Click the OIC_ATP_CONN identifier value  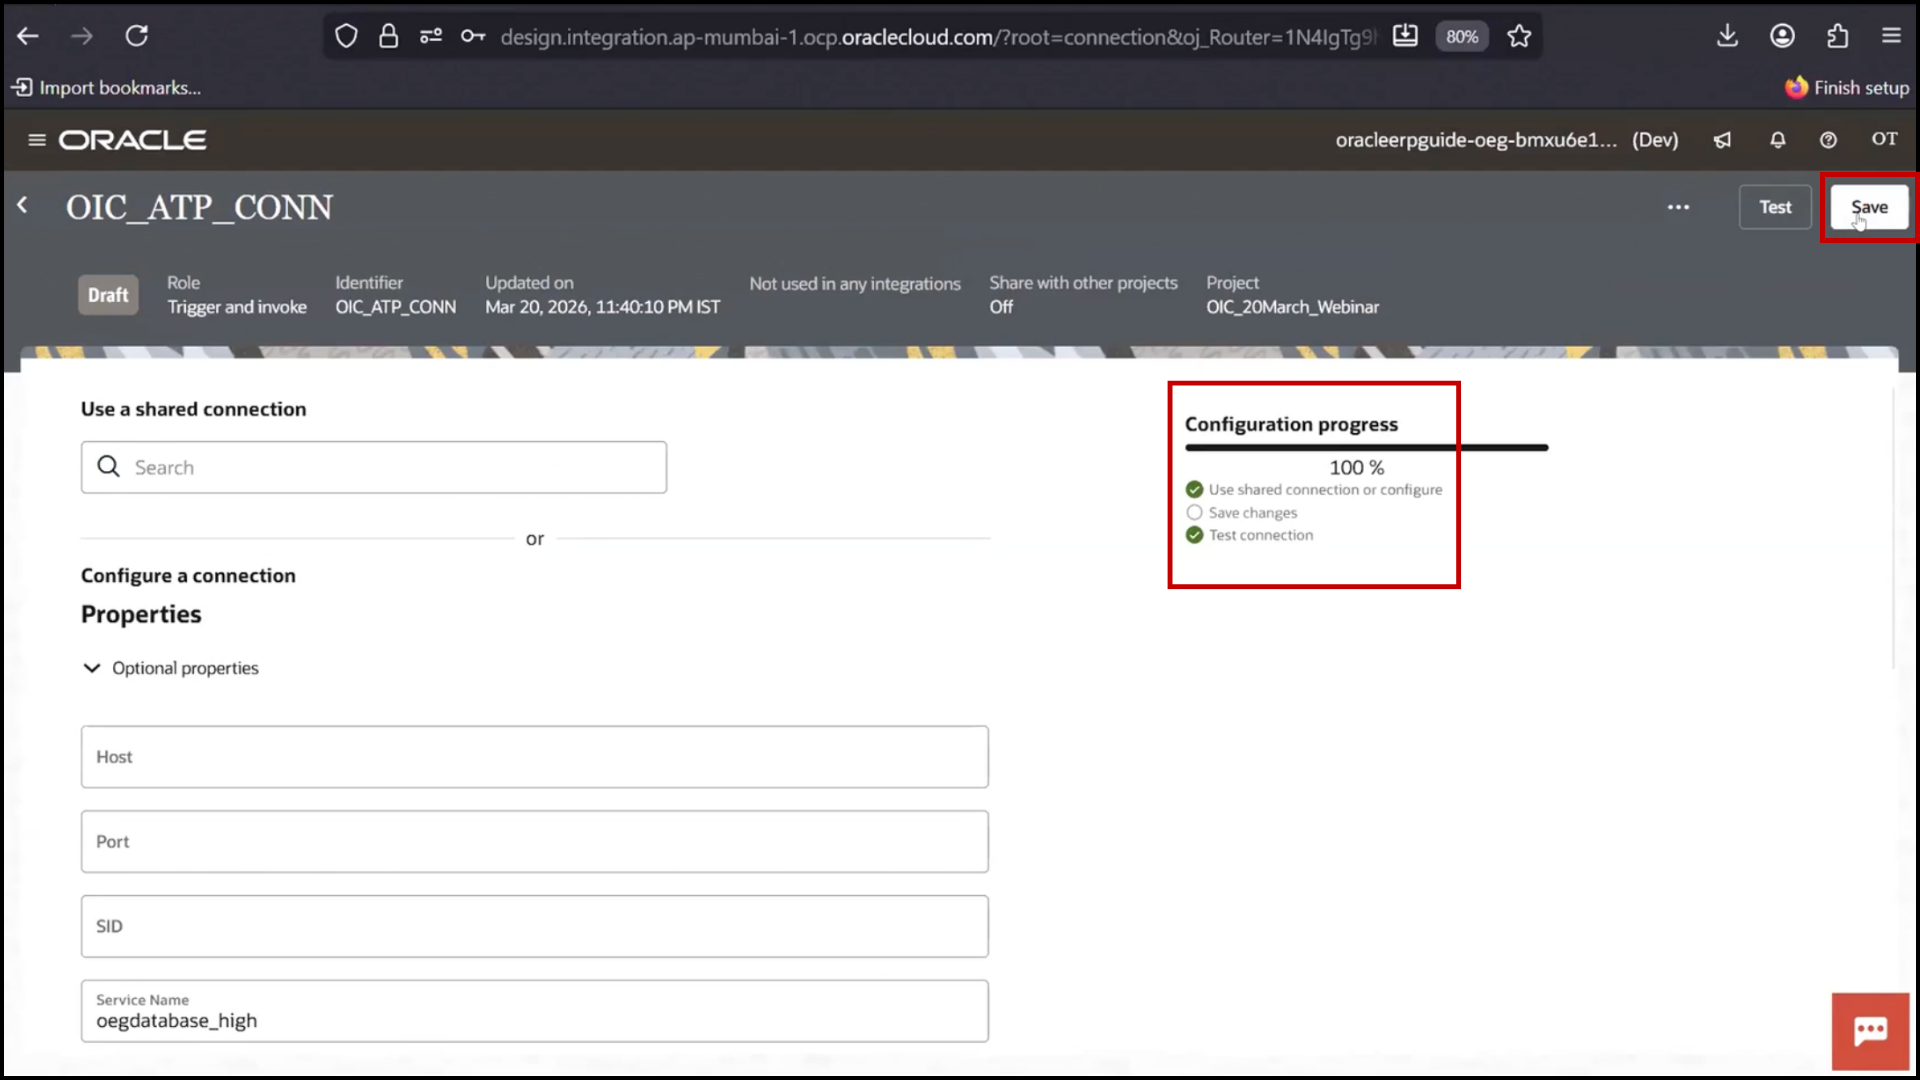(x=395, y=307)
